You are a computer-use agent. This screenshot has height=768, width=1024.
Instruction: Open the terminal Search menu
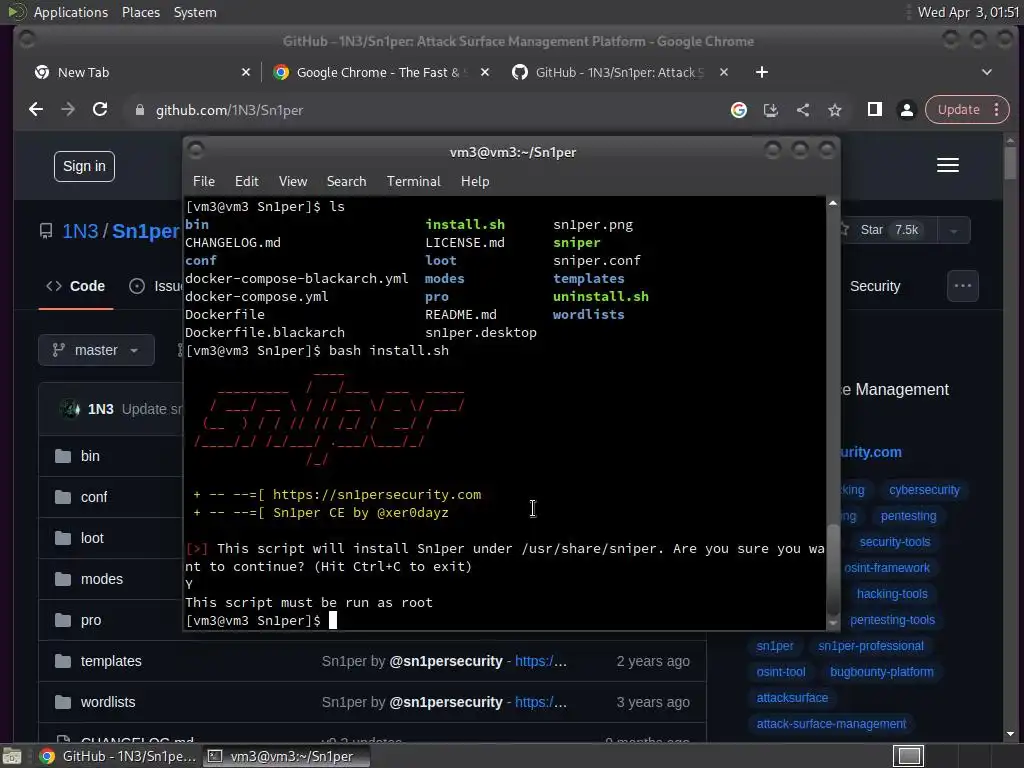346,182
